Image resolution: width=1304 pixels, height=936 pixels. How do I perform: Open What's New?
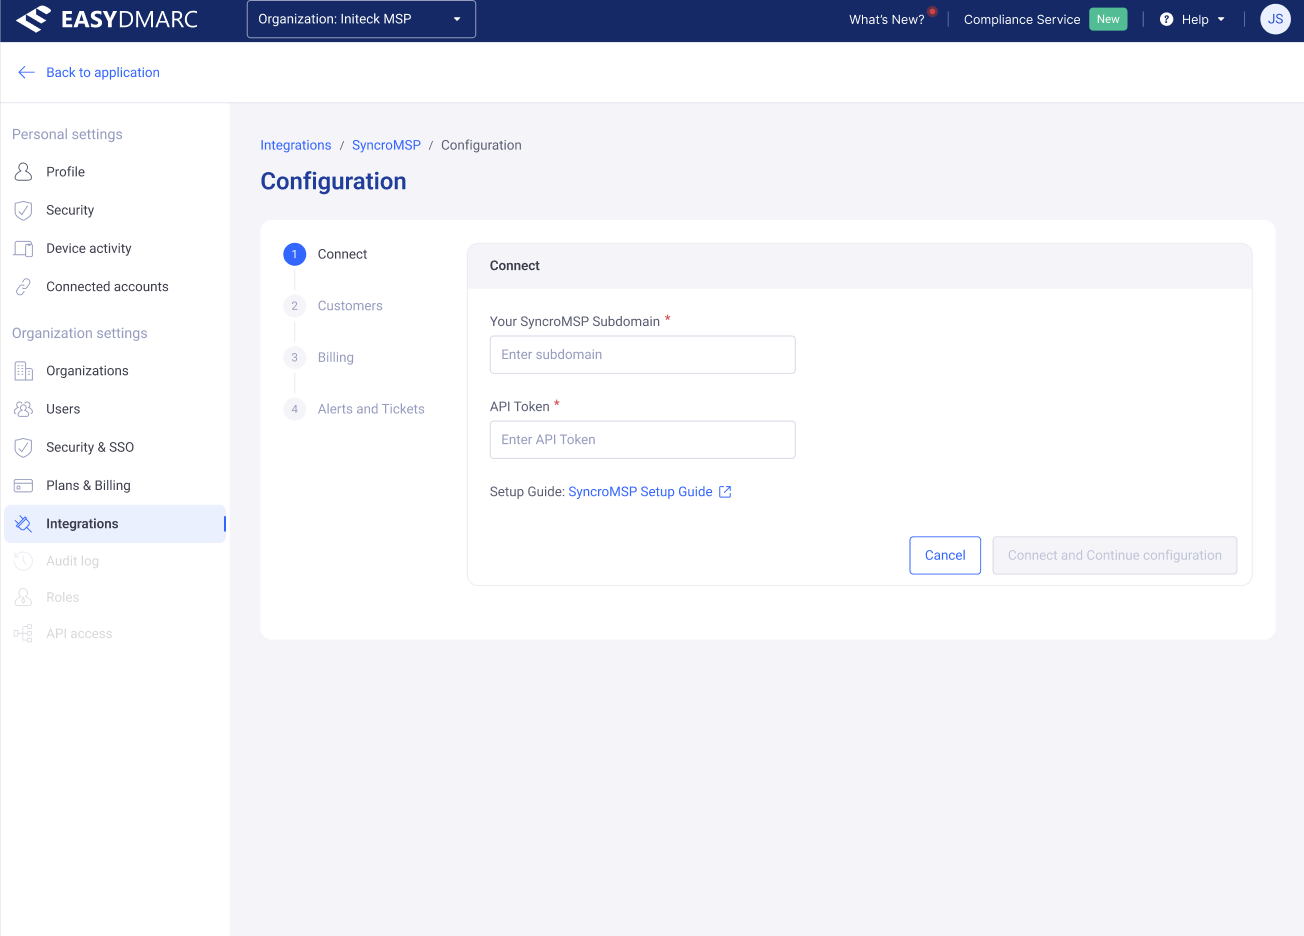point(886,19)
